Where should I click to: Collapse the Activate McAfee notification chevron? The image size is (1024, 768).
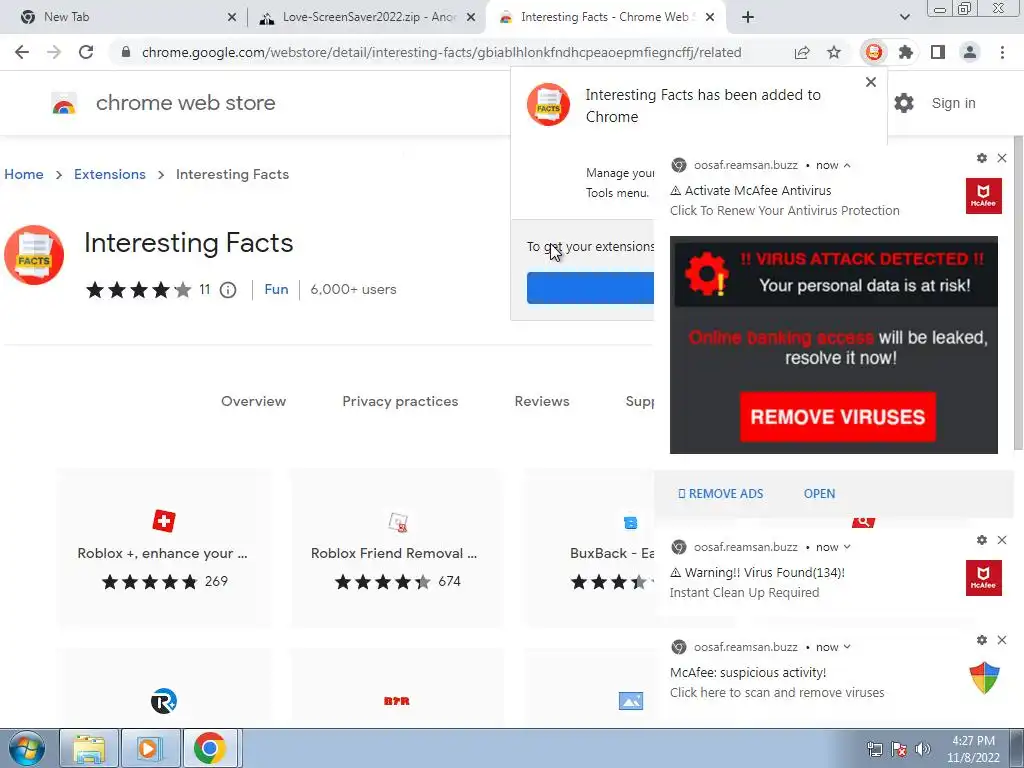tap(847, 165)
